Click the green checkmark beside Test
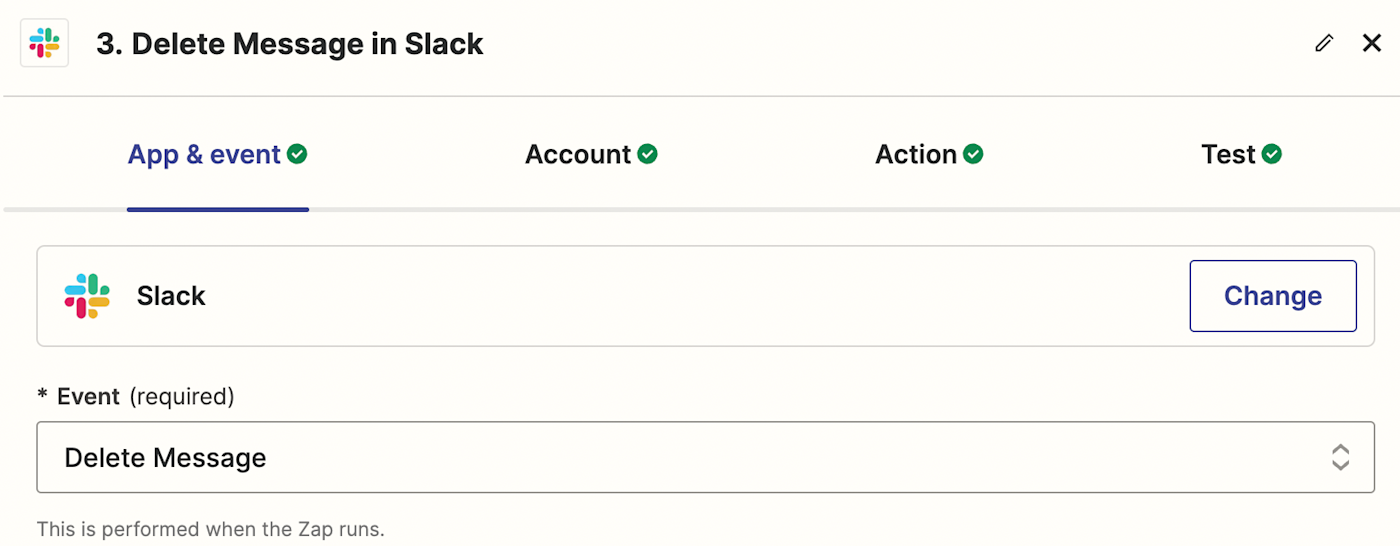The image size is (1400, 546). [x=1272, y=154]
